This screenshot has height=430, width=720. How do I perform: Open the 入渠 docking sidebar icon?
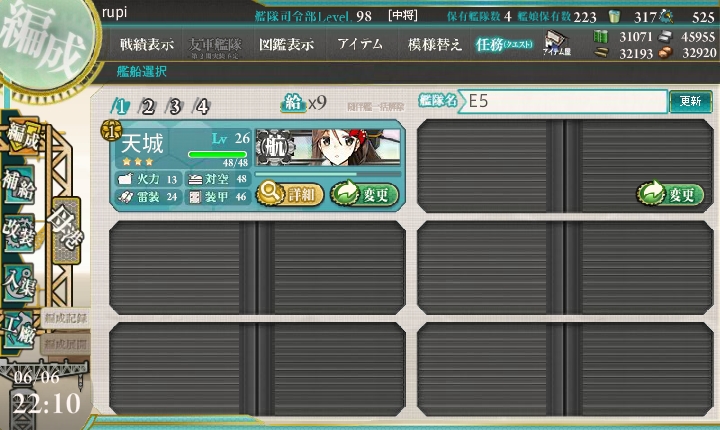[19, 283]
